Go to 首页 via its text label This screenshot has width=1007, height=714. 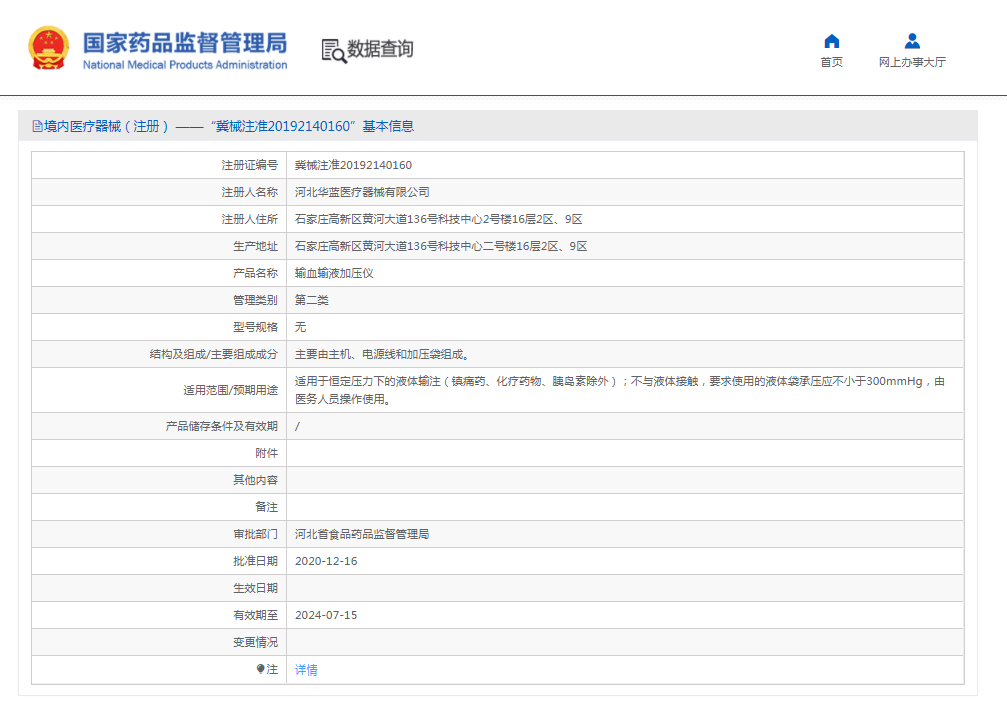(x=831, y=62)
